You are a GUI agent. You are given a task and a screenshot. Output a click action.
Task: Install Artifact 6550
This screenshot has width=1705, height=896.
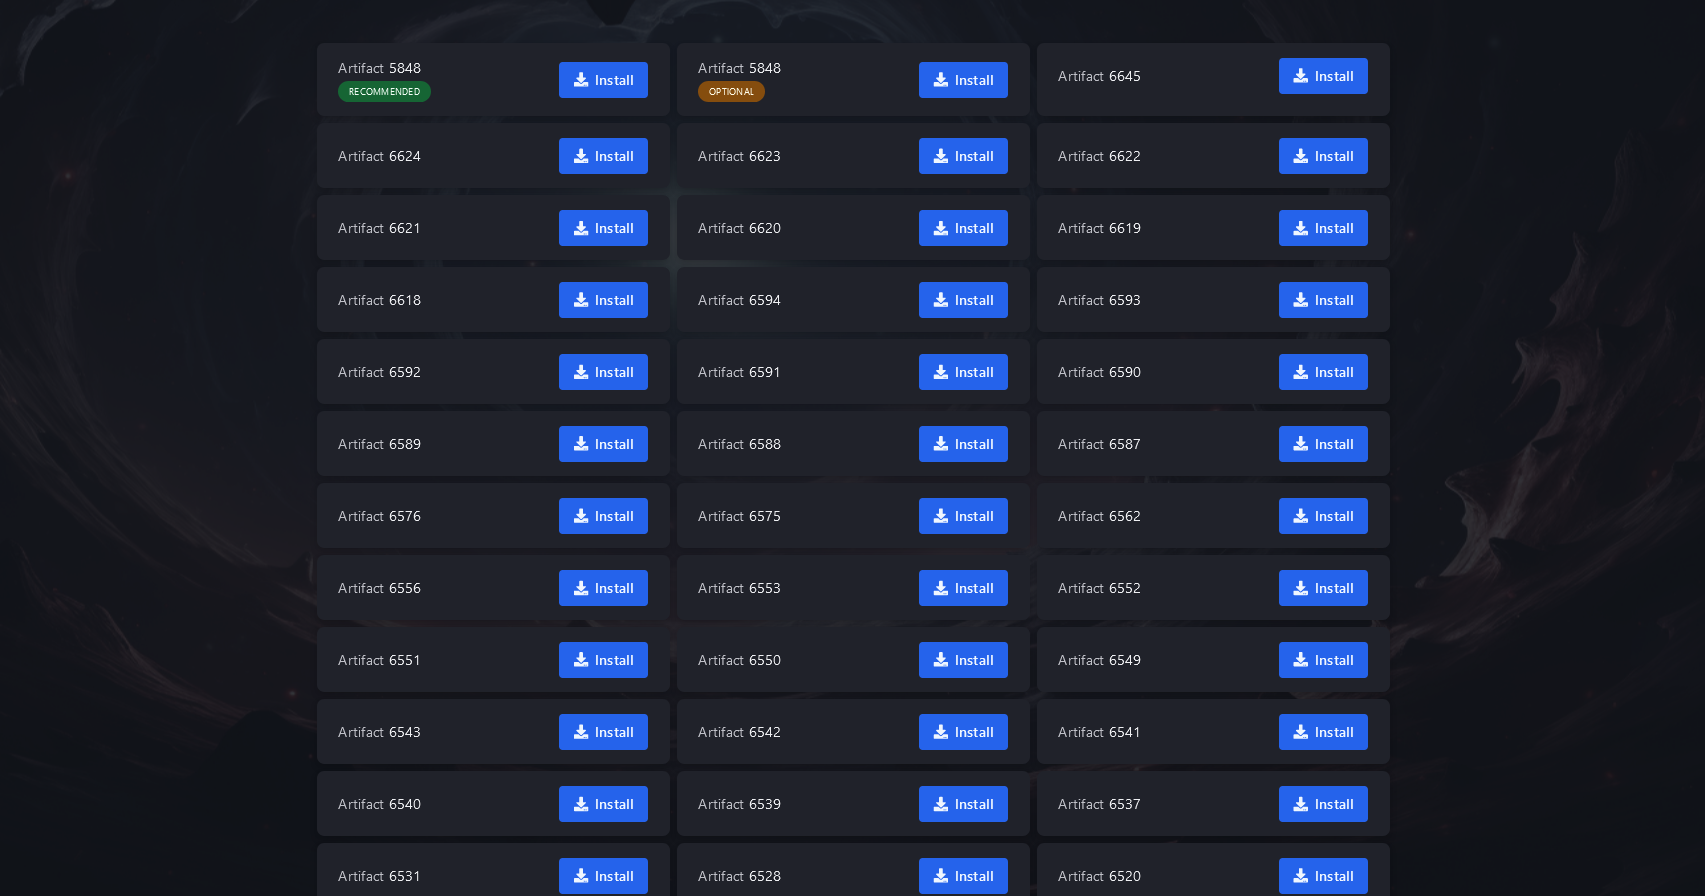963,660
